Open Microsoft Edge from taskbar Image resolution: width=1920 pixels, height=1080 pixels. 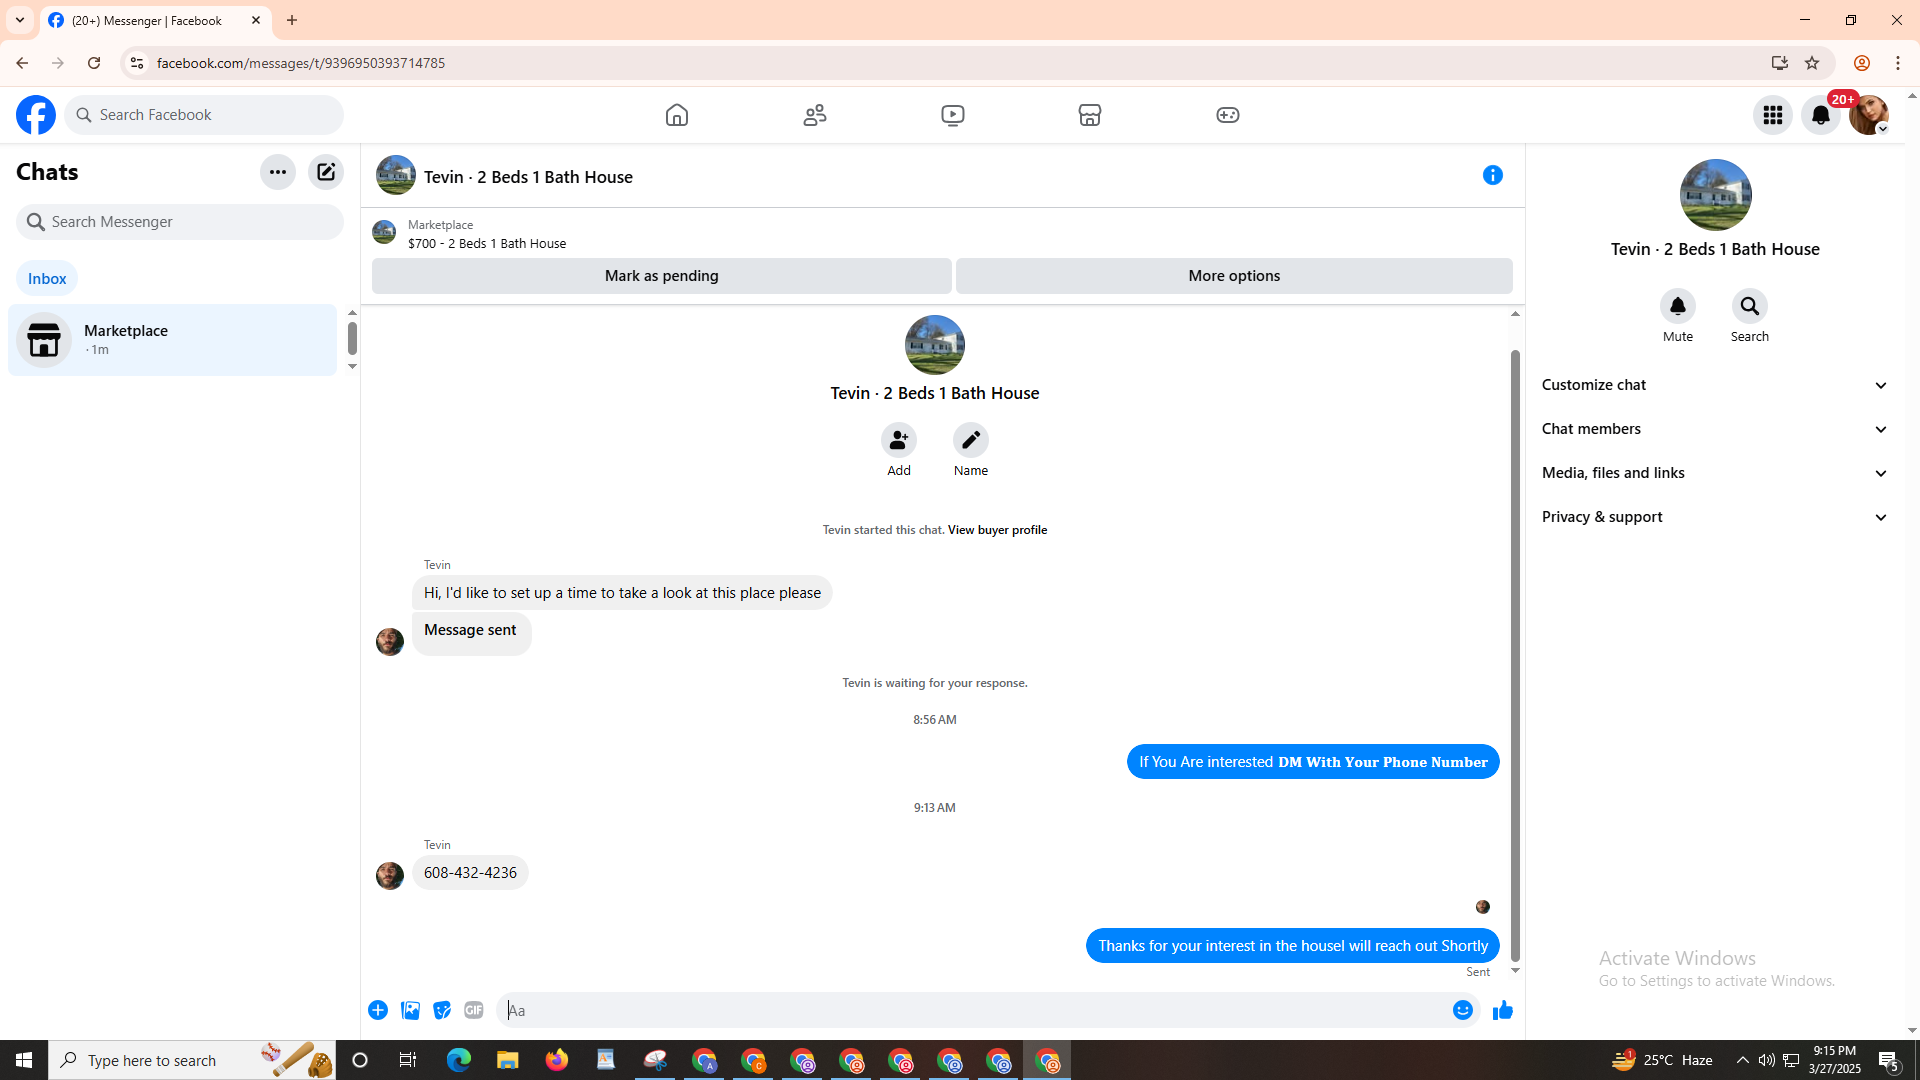[459, 1060]
